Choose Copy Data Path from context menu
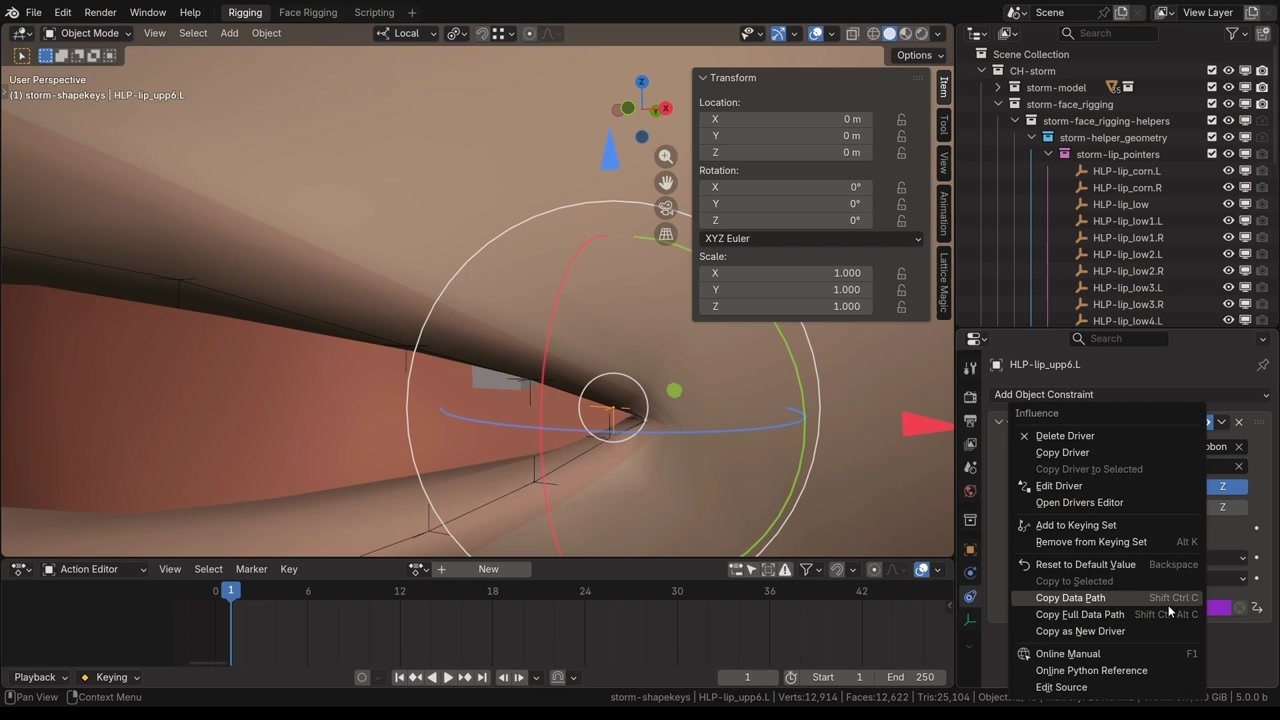The image size is (1280, 720). tap(1070, 598)
